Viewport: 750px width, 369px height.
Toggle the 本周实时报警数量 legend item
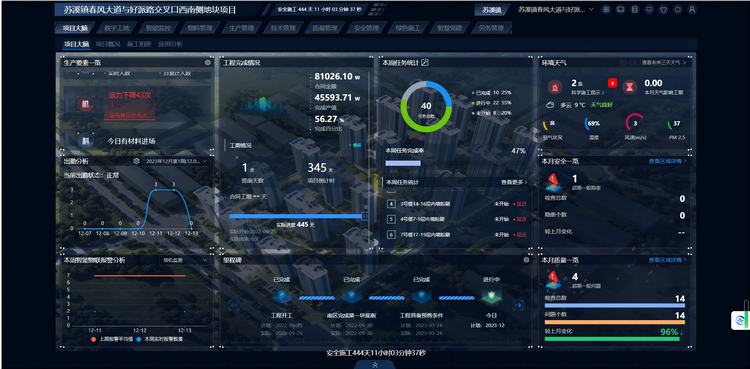pyautogui.click(x=159, y=339)
